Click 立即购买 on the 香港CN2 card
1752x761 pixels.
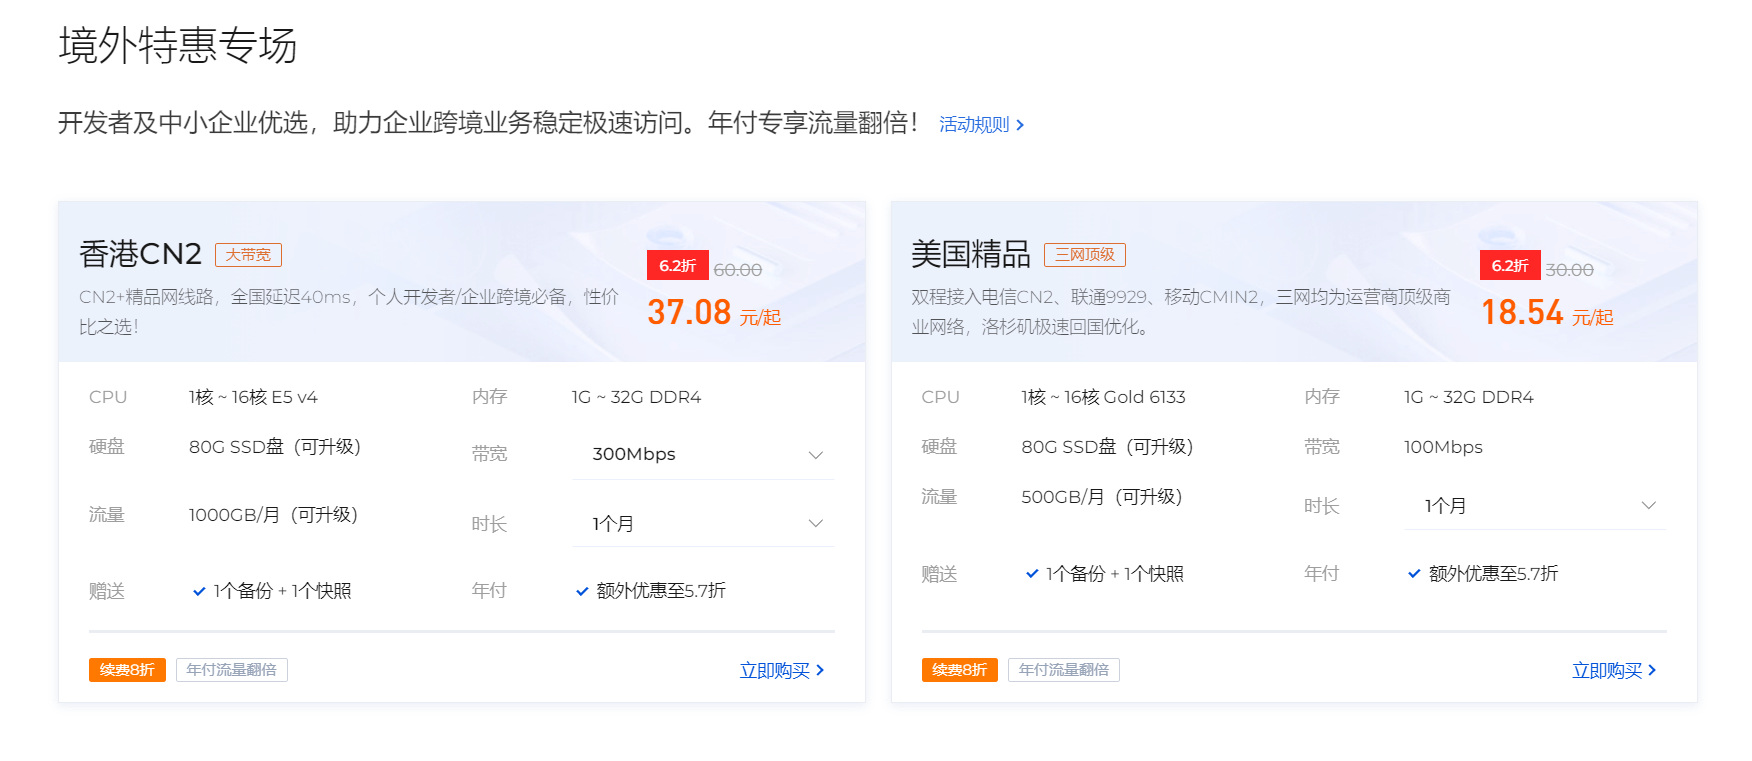click(x=782, y=670)
